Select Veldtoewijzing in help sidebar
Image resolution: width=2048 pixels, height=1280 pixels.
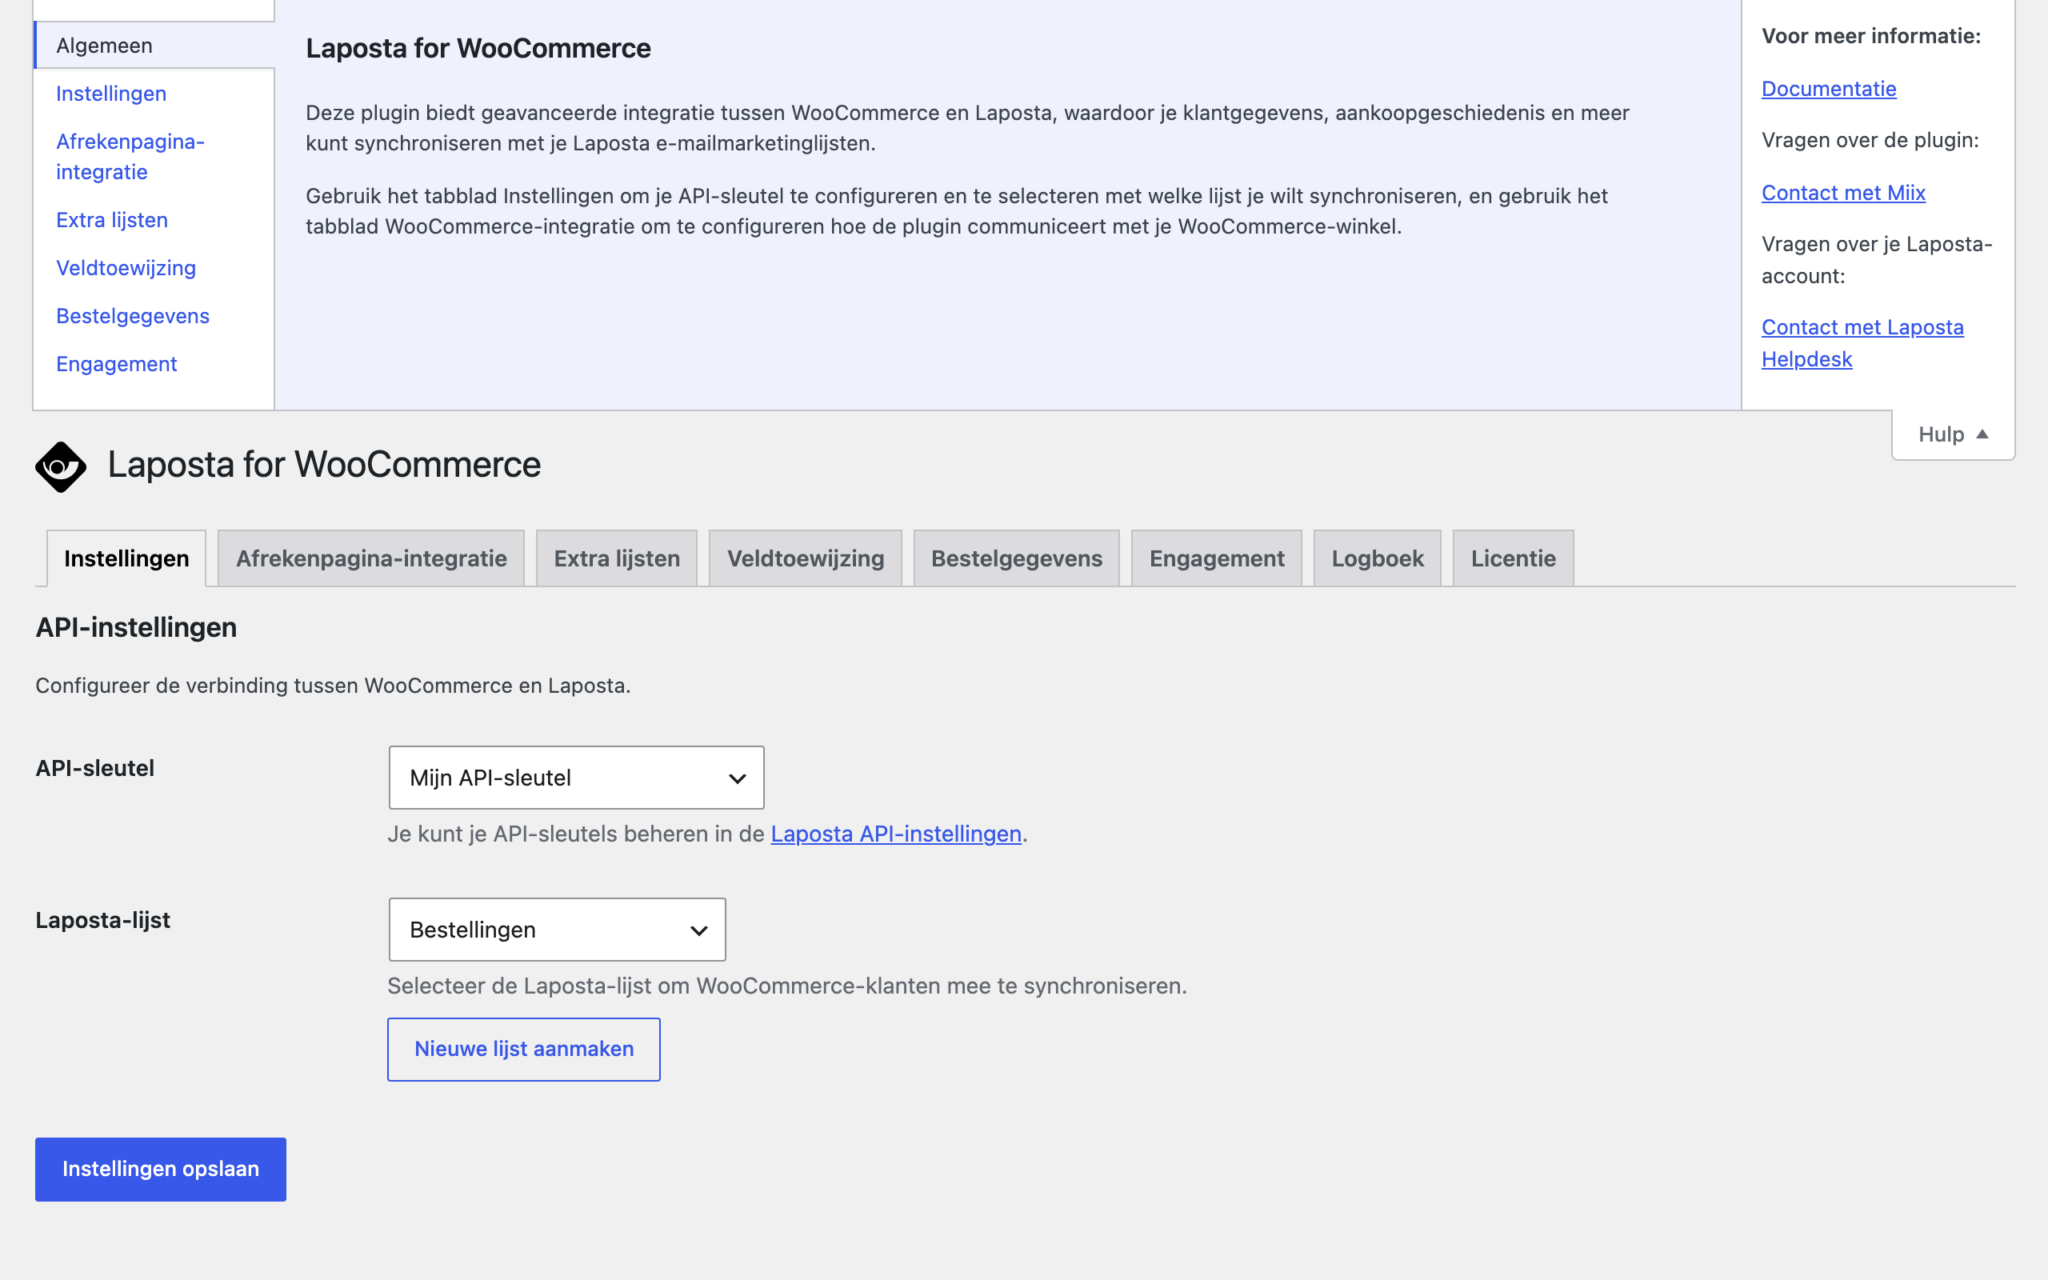click(126, 268)
